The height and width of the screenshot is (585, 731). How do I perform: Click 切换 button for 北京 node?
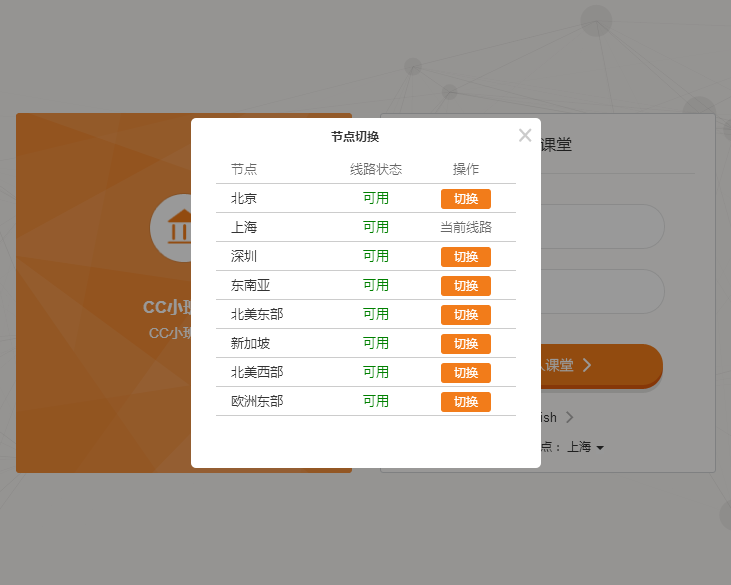(x=465, y=199)
